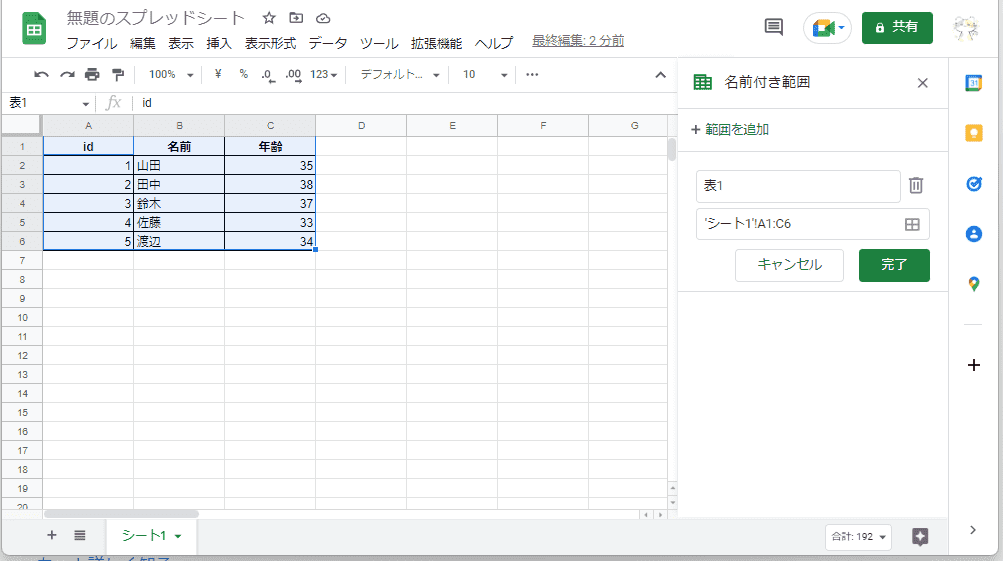The image size is (1003, 561).
Task: Select cell containing 渡辺
Action: click(x=179, y=242)
